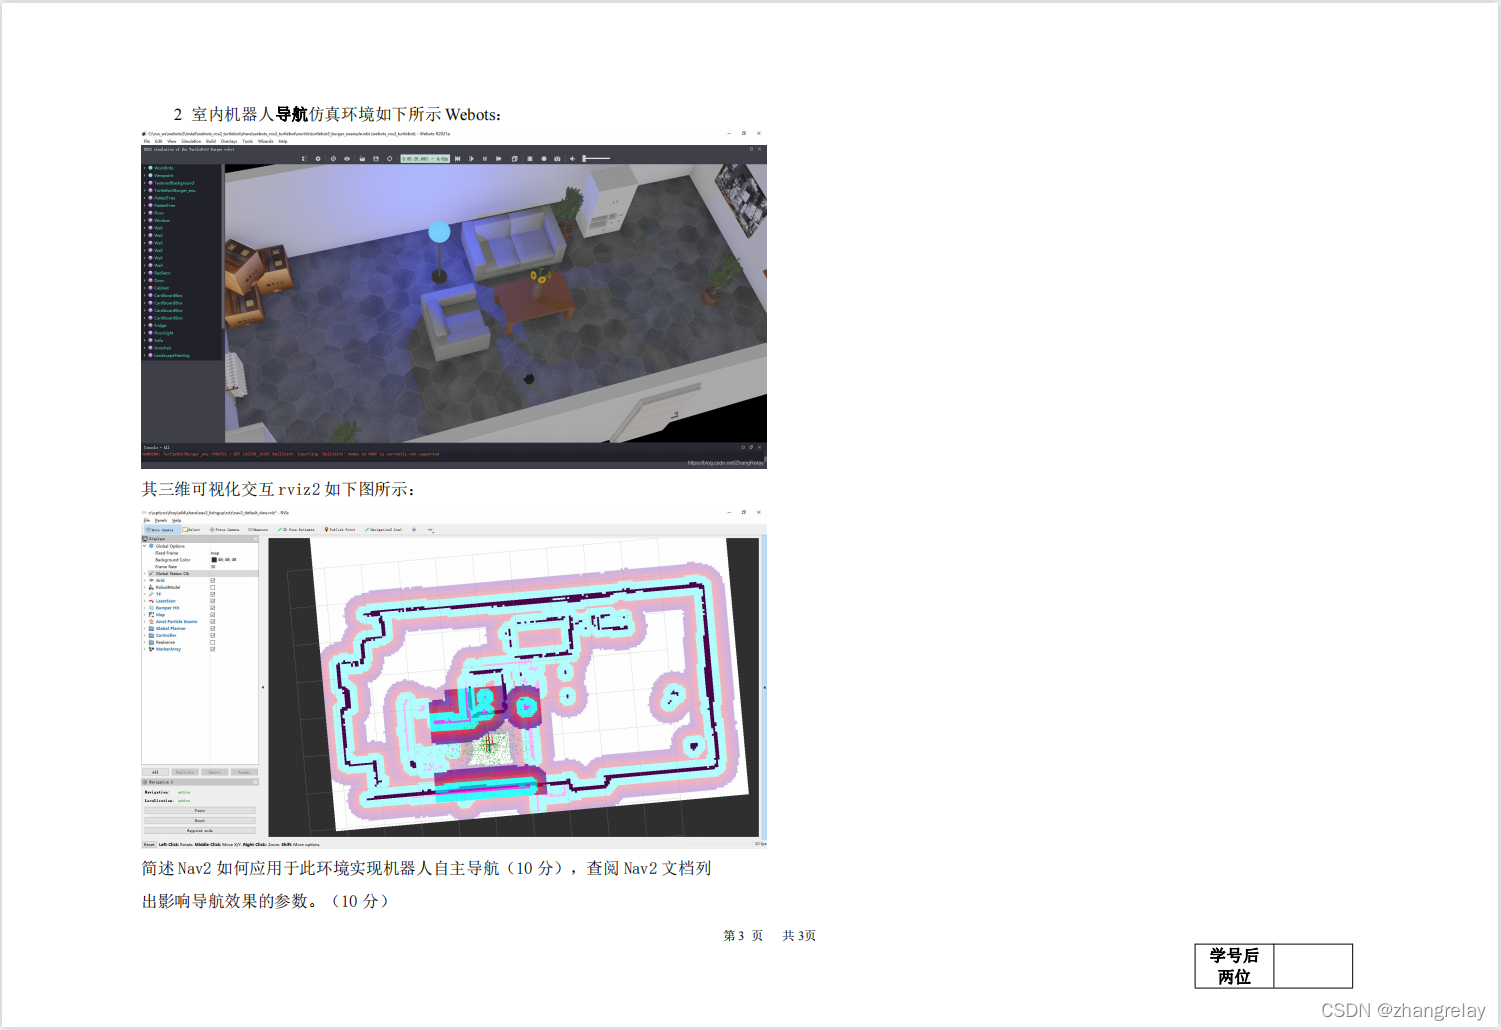Click the RViz remove tool minus icon

[x=430, y=530]
